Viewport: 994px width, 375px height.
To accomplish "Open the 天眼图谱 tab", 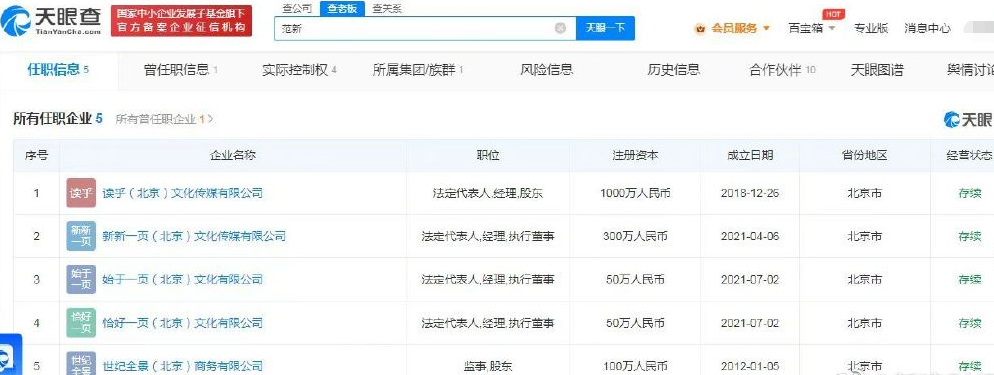I will [x=877, y=70].
